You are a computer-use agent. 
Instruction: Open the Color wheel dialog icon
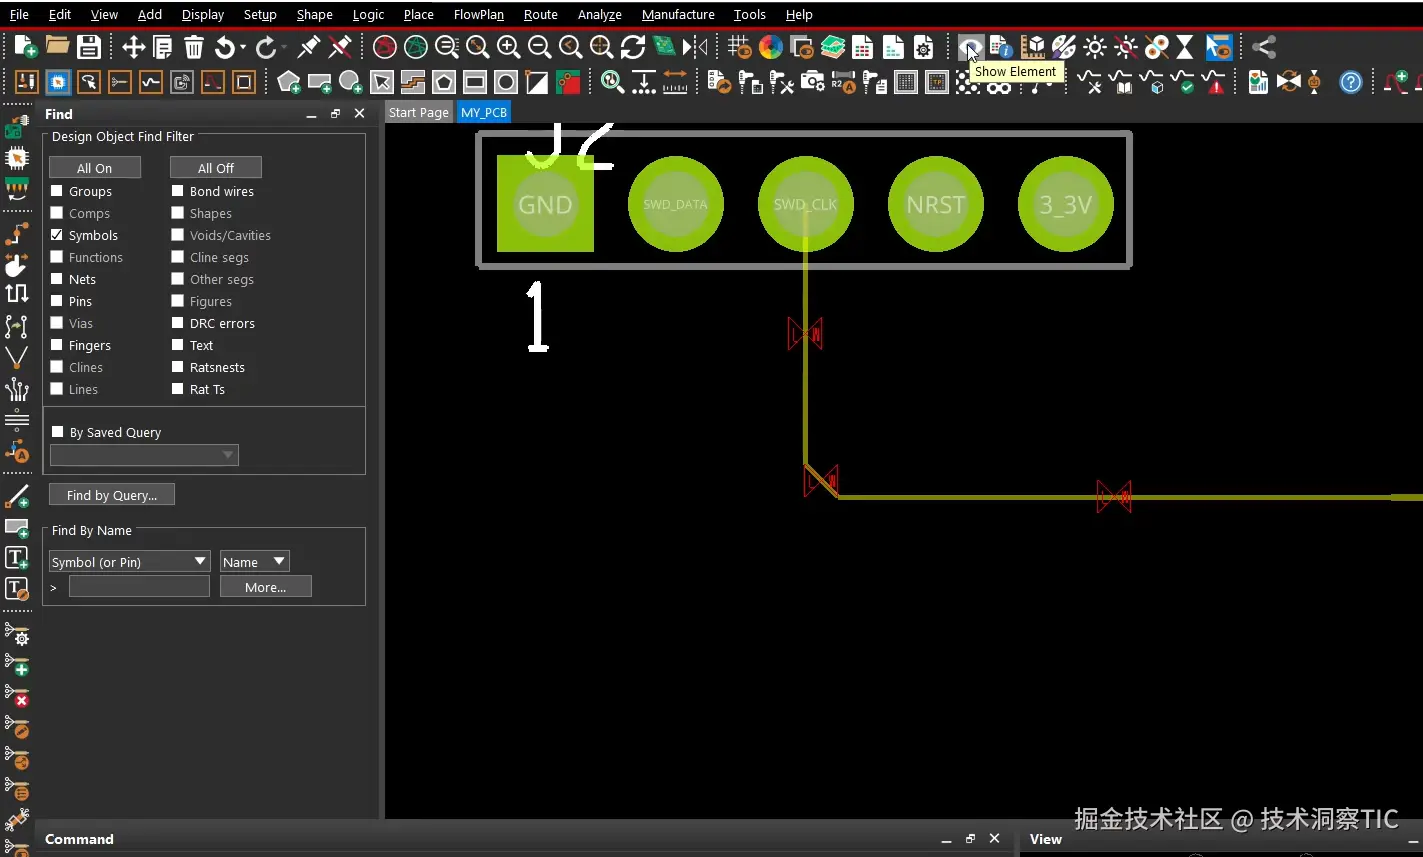tap(770, 47)
